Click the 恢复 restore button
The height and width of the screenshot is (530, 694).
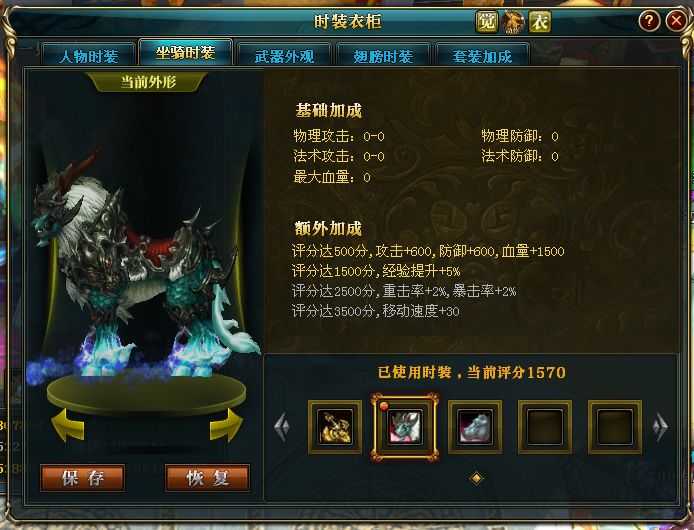click(x=208, y=478)
